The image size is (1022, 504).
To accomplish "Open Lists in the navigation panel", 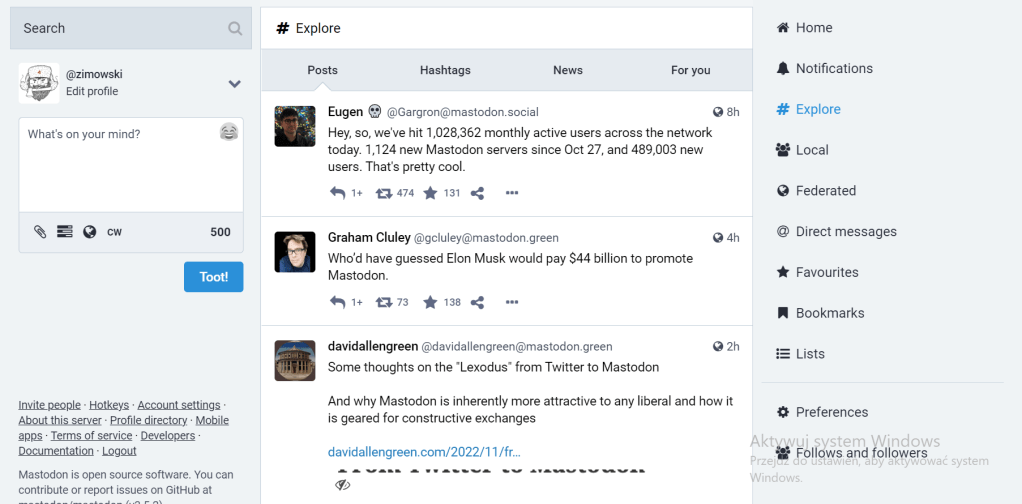I will pyautogui.click(x=809, y=354).
